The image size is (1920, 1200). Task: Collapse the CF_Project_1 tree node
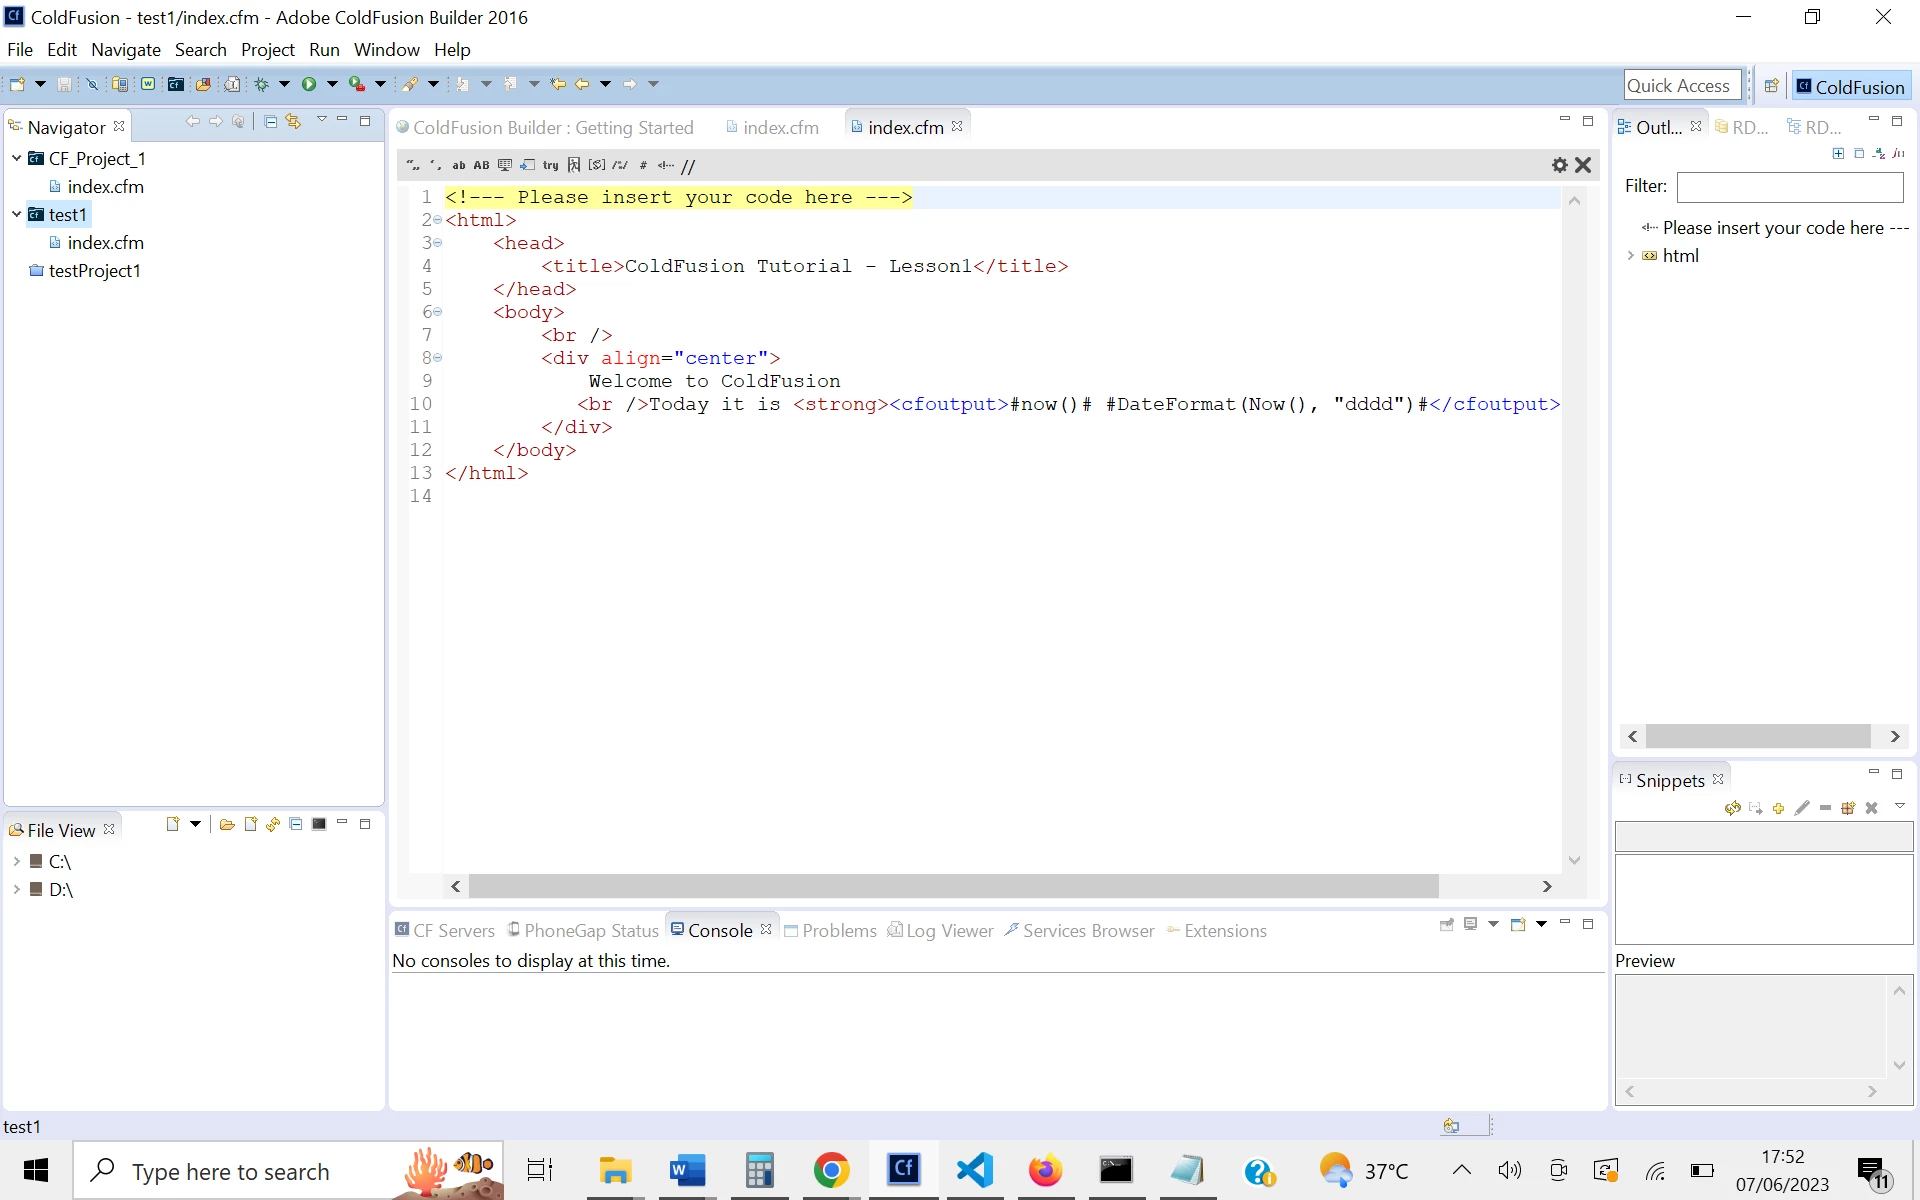16,158
